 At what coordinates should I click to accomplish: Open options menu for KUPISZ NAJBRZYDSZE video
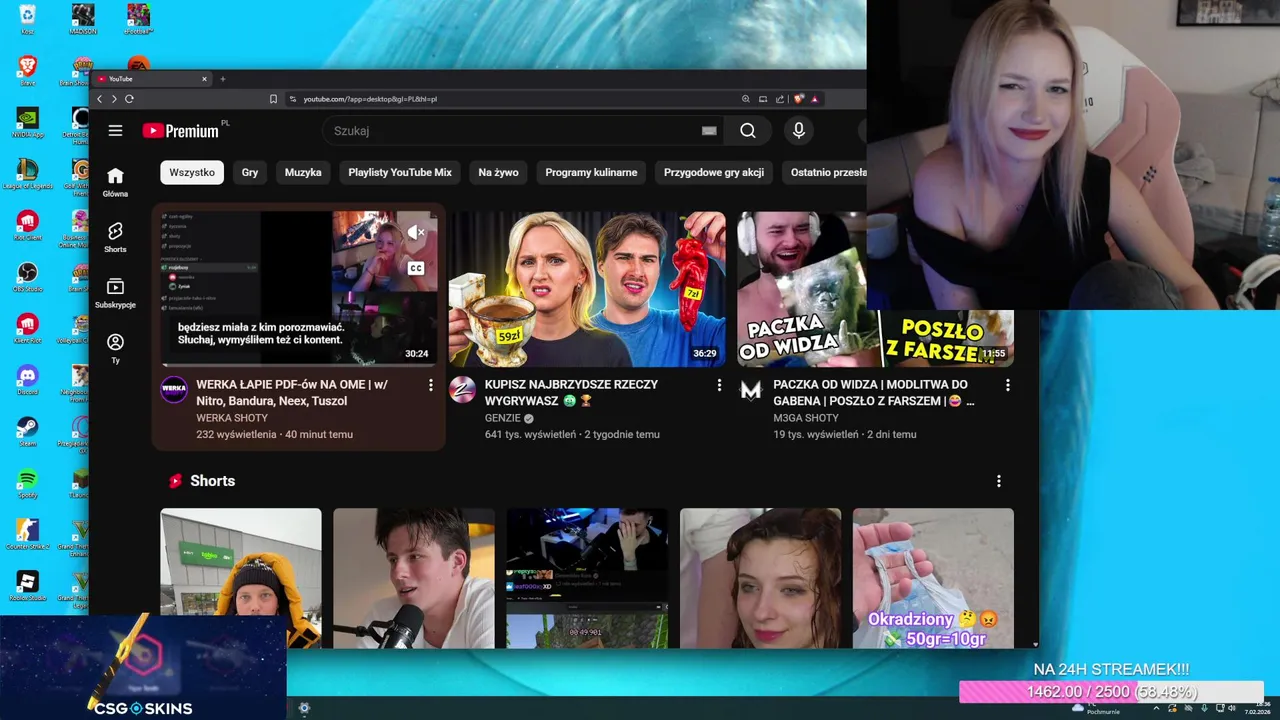pos(719,385)
